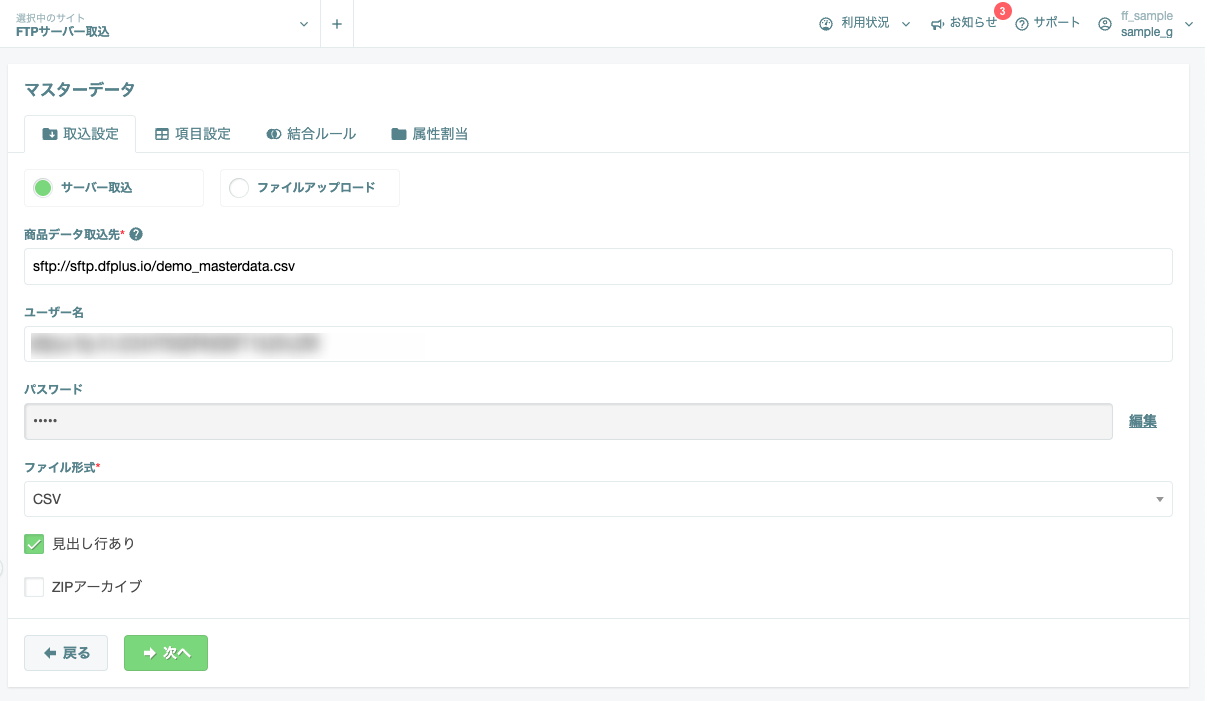Enable the ZIPアーカイブ checkbox
The height and width of the screenshot is (701, 1208).
34,587
